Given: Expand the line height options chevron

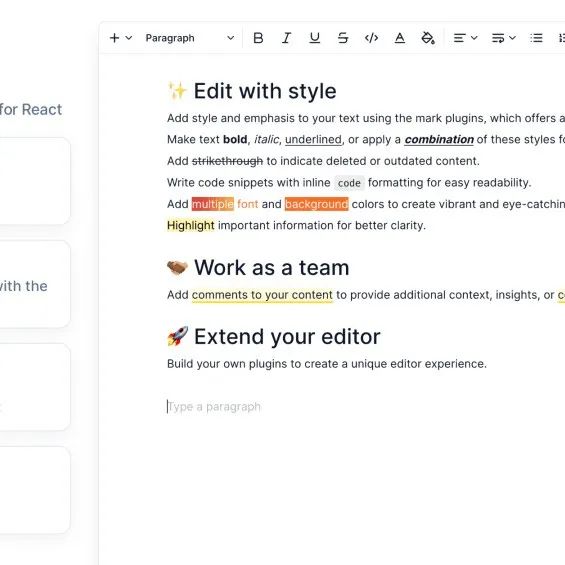Looking at the screenshot, I should (x=512, y=38).
